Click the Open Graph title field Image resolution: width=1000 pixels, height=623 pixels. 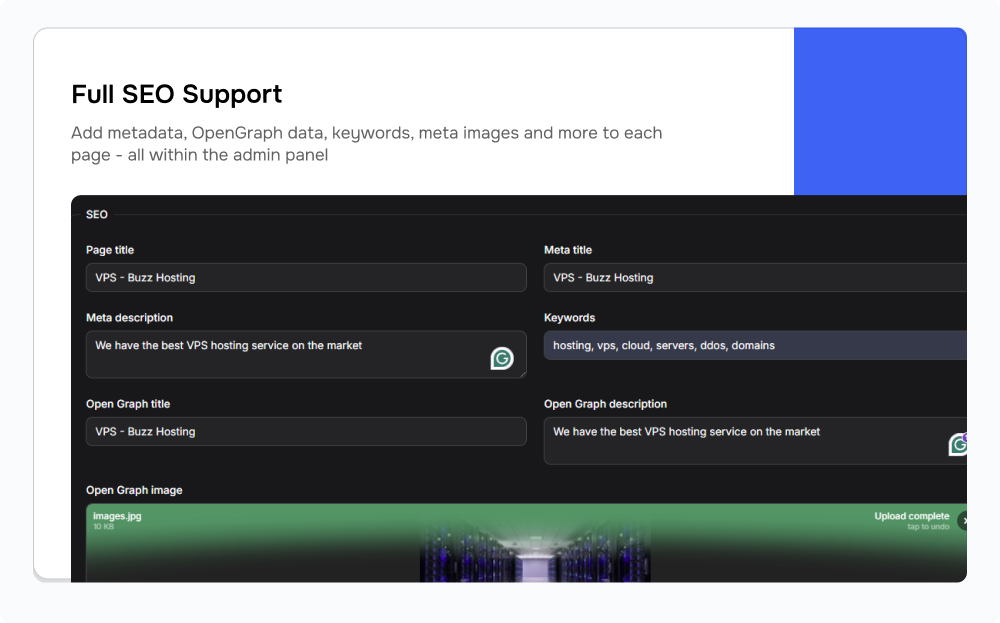(x=306, y=432)
